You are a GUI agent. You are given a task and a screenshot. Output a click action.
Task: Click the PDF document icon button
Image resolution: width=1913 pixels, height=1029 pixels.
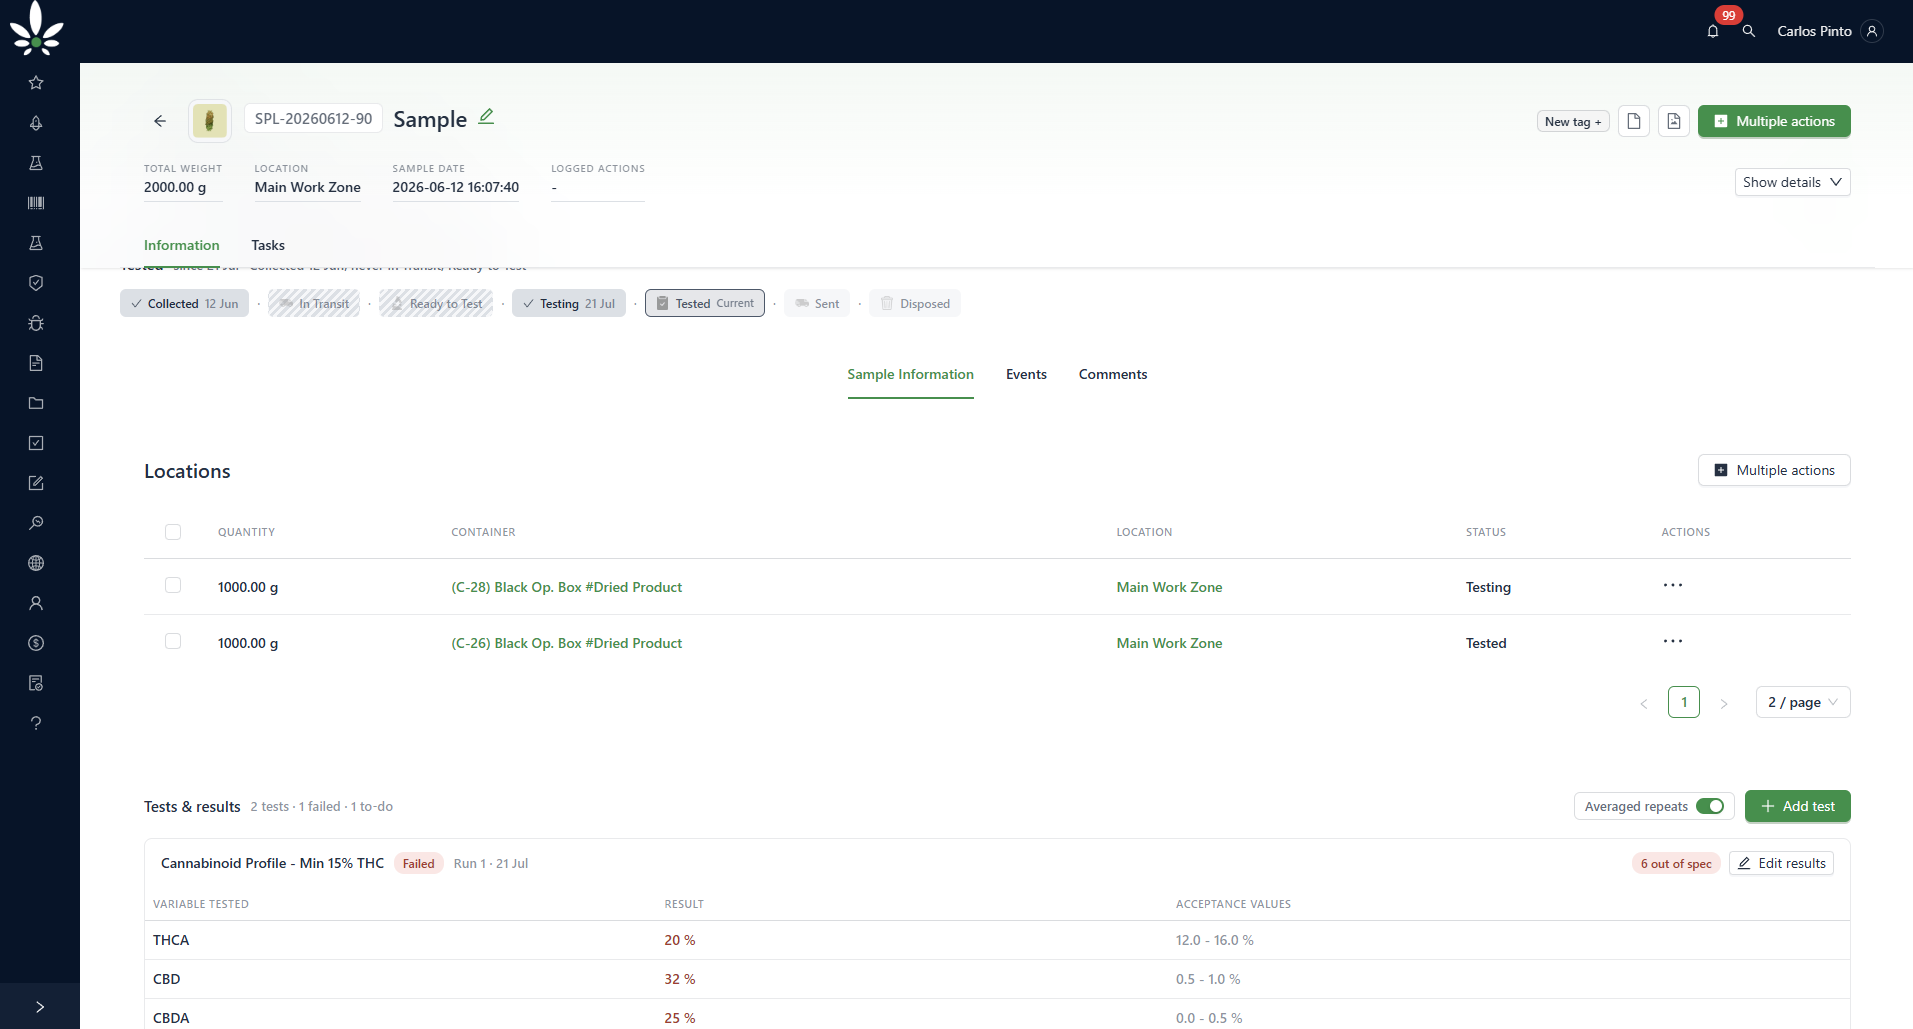[1674, 121]
